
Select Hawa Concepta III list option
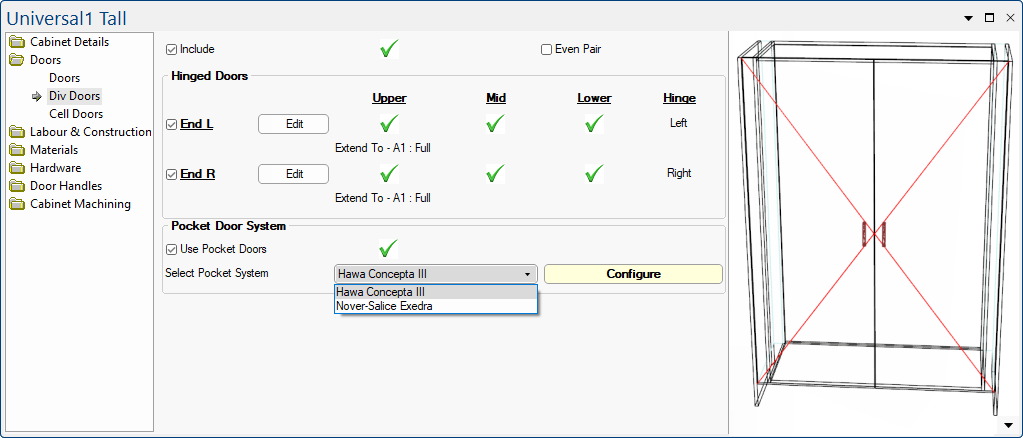point(381,292)
